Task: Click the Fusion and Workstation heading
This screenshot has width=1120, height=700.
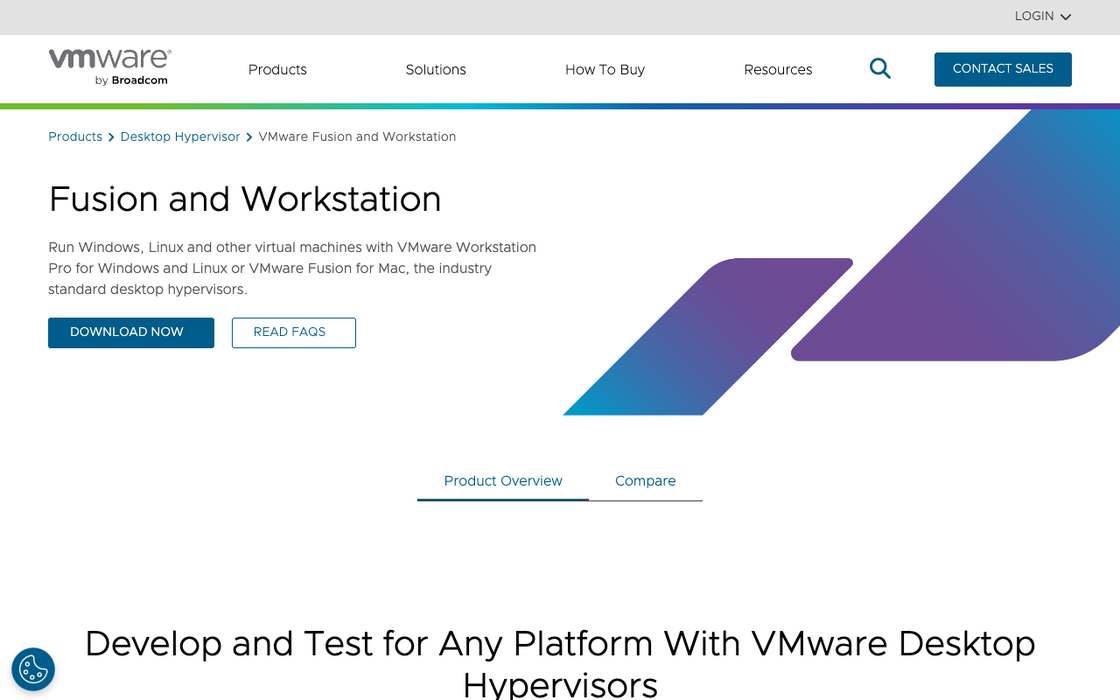Action: click(x=245, y=199)
